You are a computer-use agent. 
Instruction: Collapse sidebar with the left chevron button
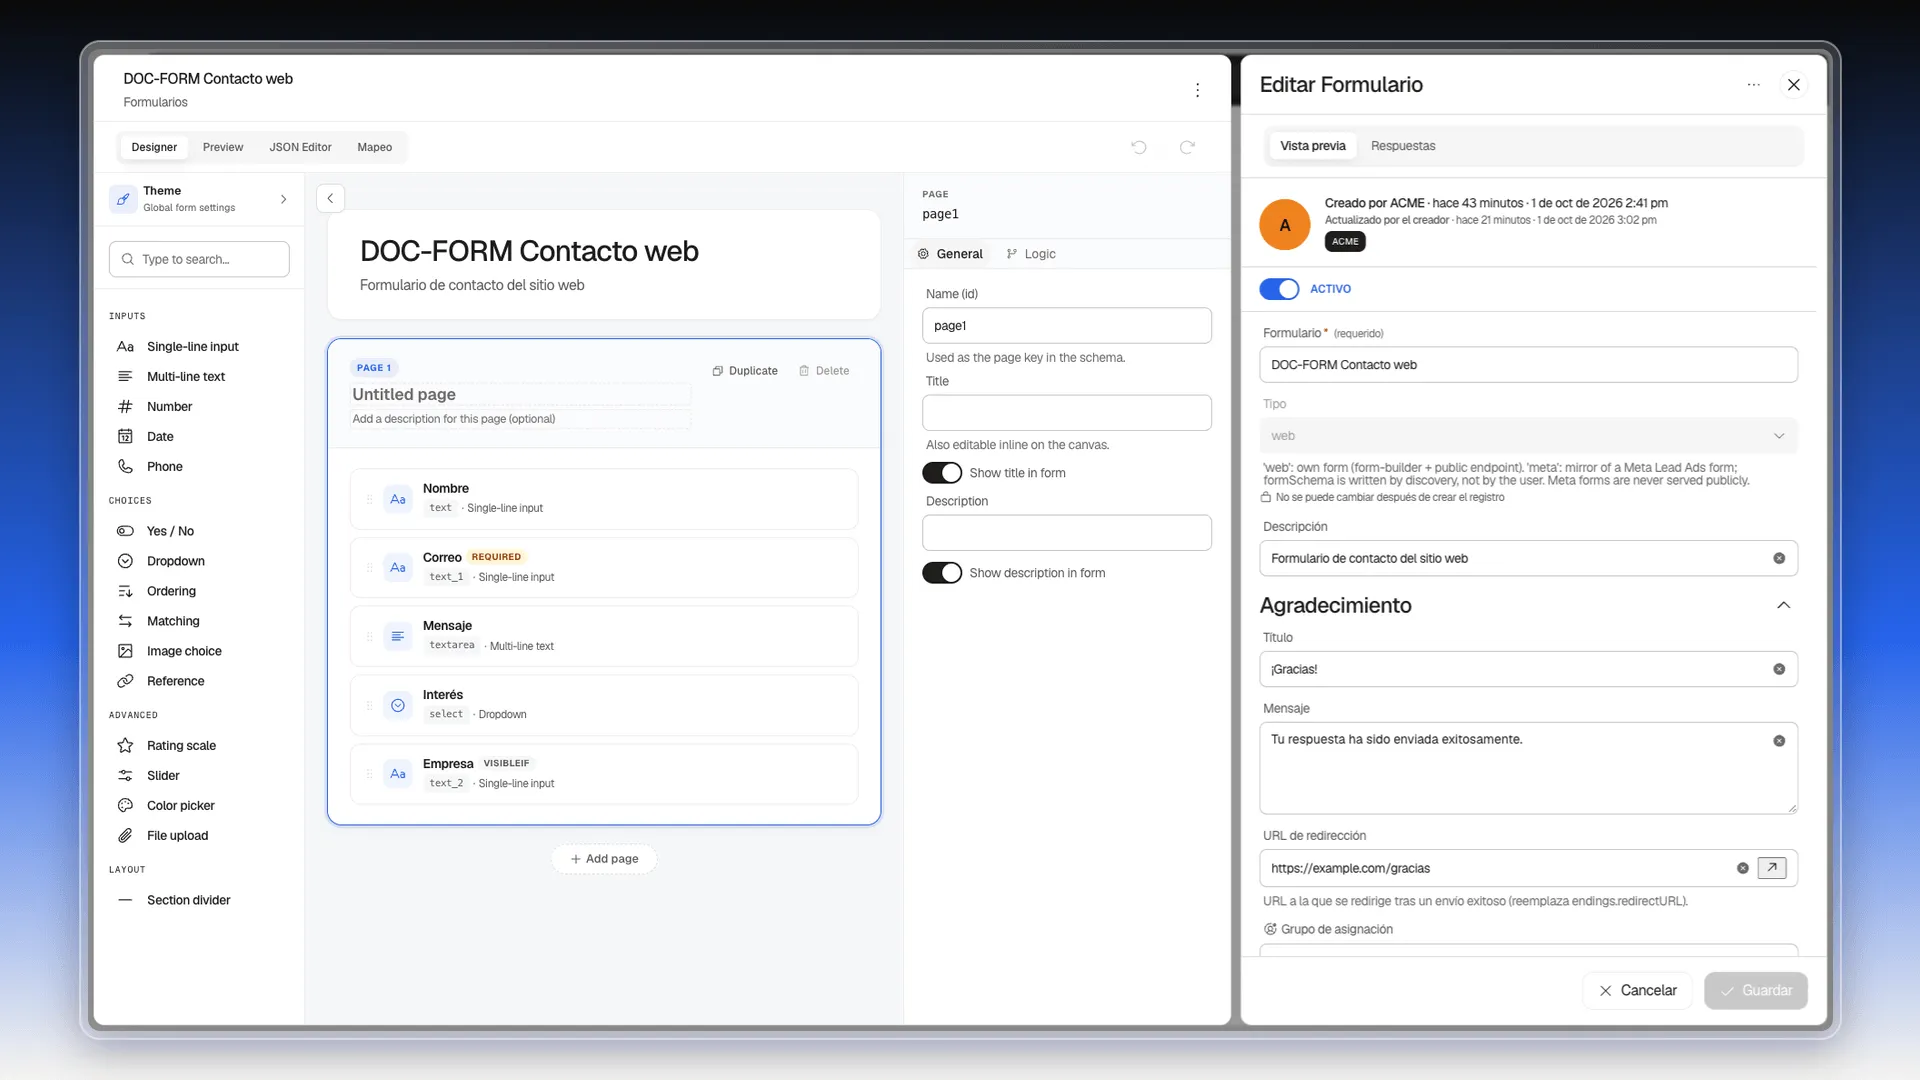[x=330, y=198]
